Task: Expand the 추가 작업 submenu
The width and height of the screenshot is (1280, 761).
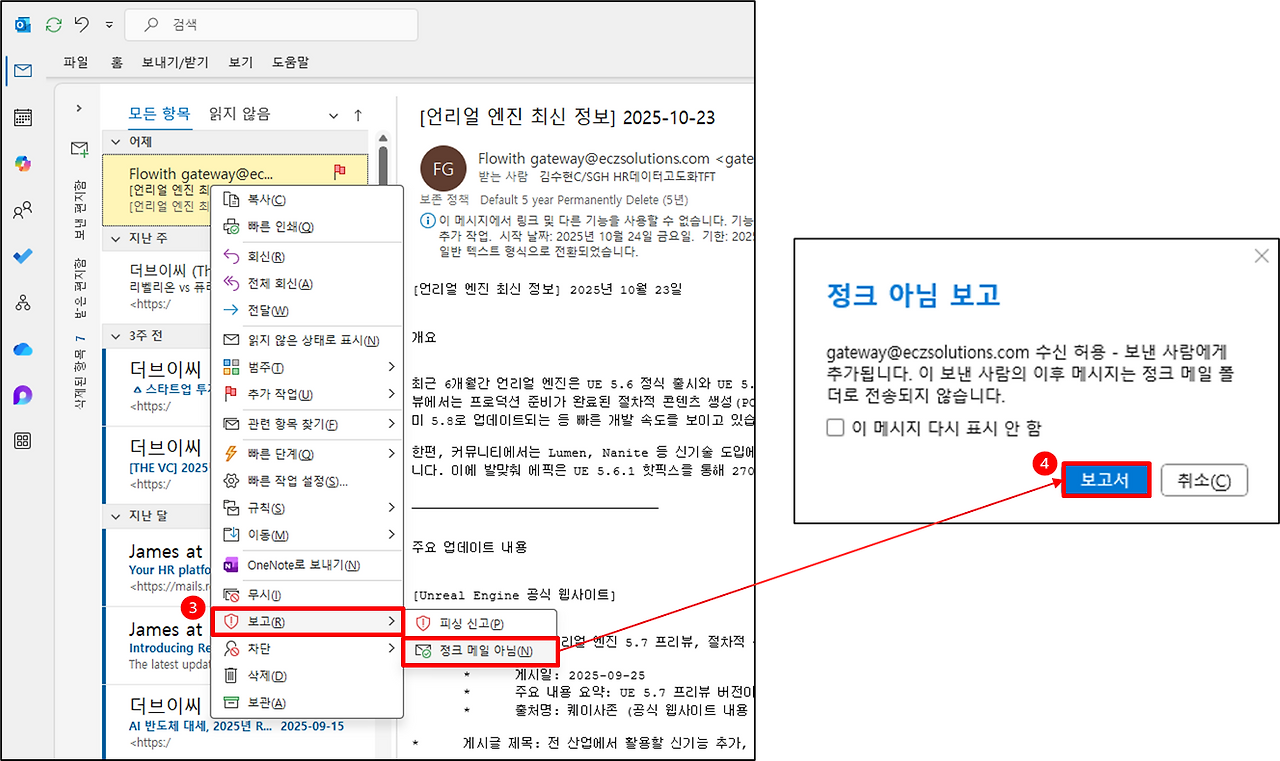Action: point(307,394)
